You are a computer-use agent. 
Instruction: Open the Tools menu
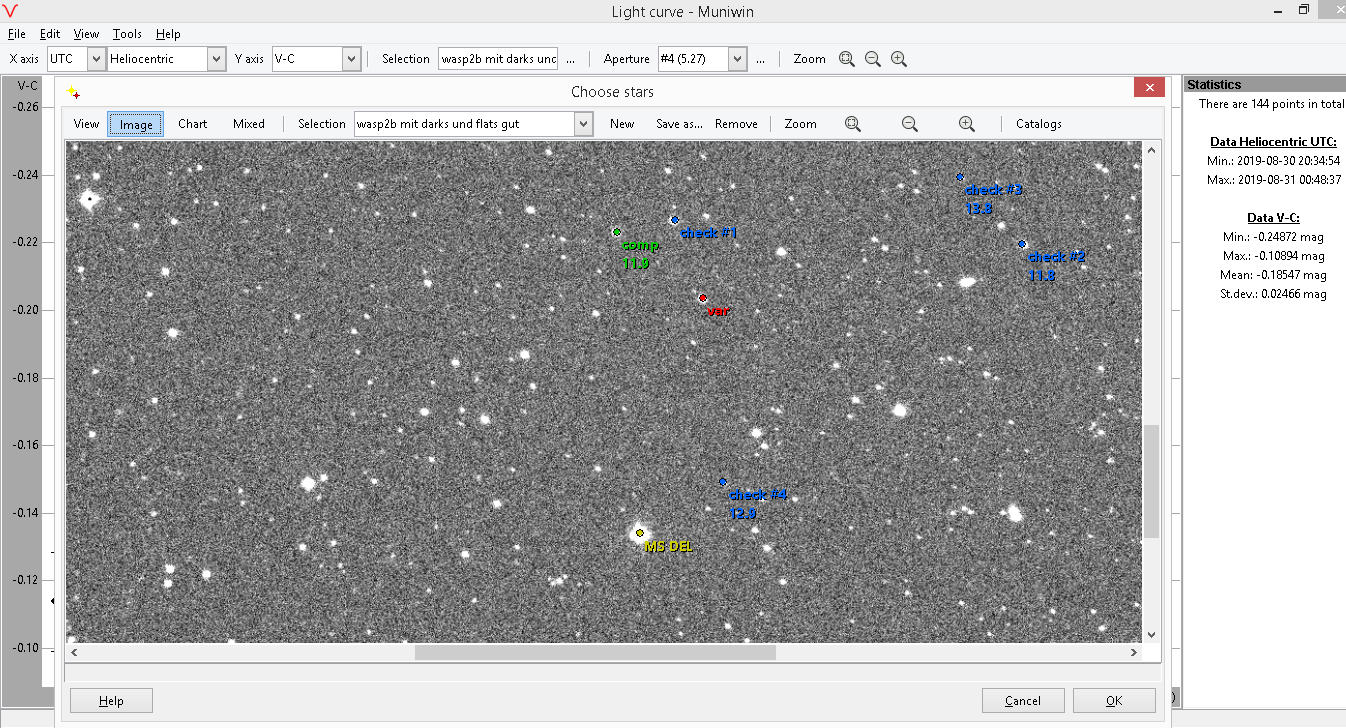[x=127, y=34]
